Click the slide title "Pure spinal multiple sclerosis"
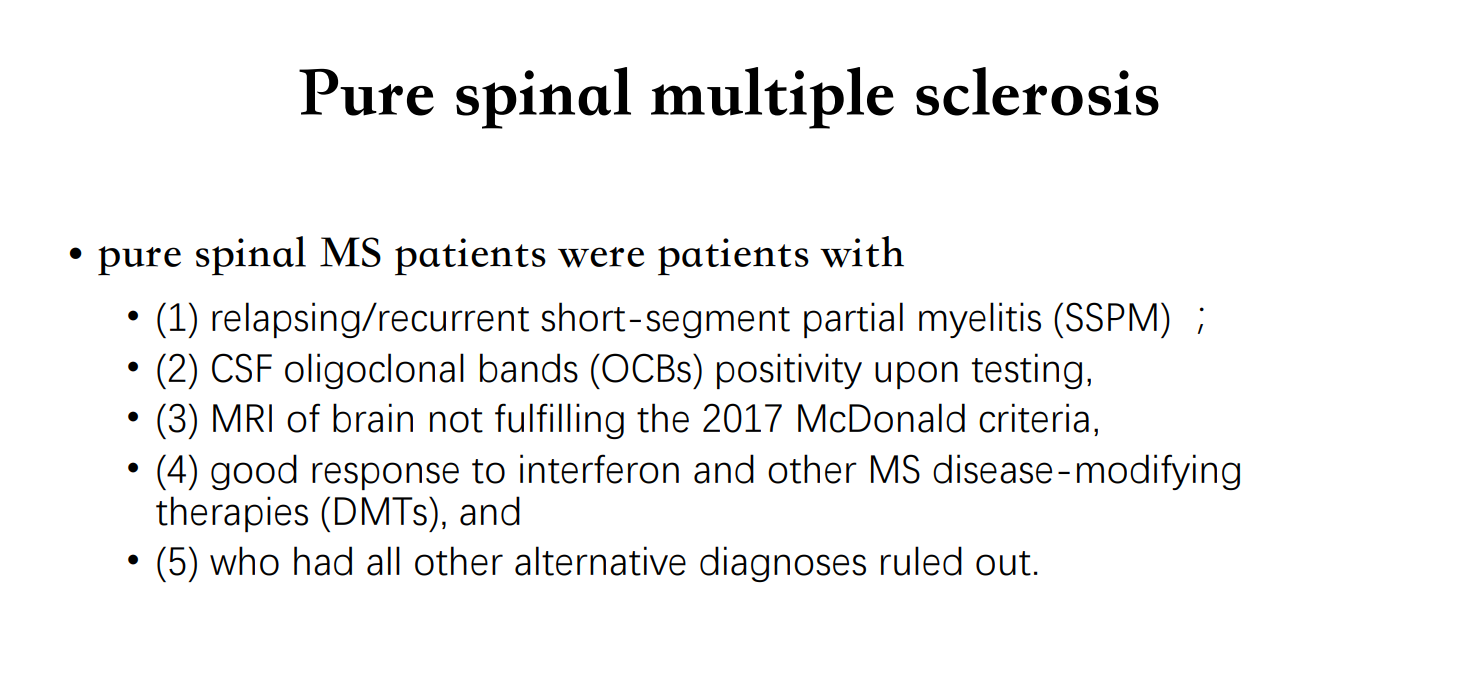This screenshot has height=679, width=1458. pyautogui.click(x=729, y=95)
